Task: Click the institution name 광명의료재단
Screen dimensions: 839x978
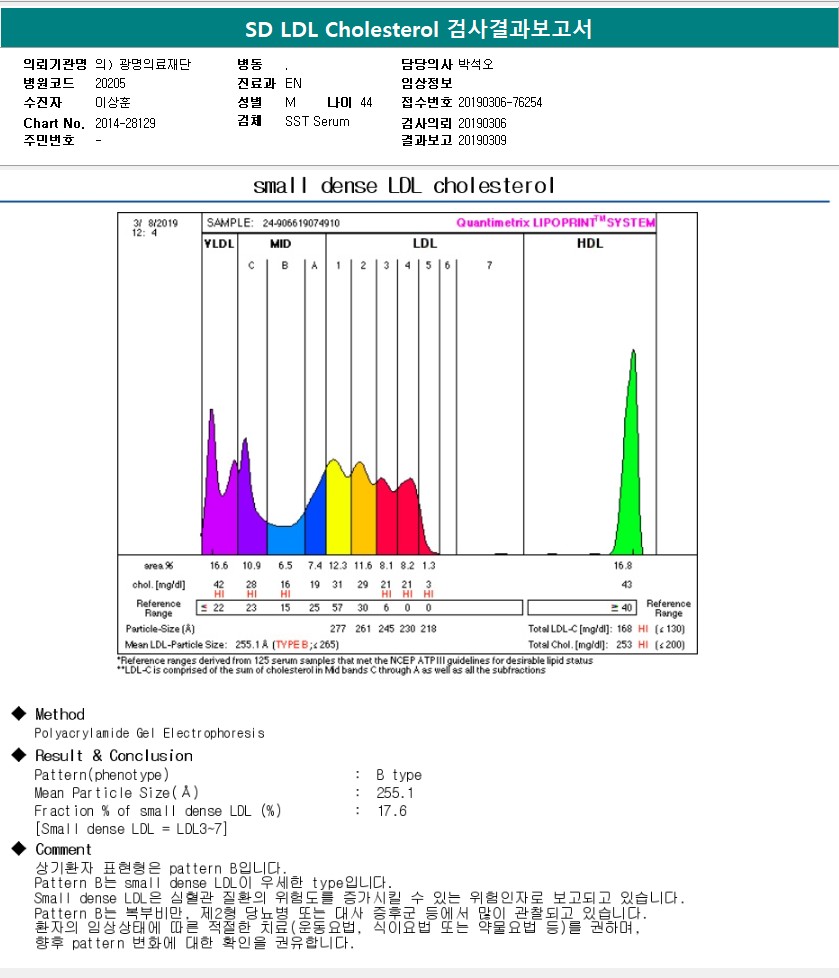Action: (155, 64)
